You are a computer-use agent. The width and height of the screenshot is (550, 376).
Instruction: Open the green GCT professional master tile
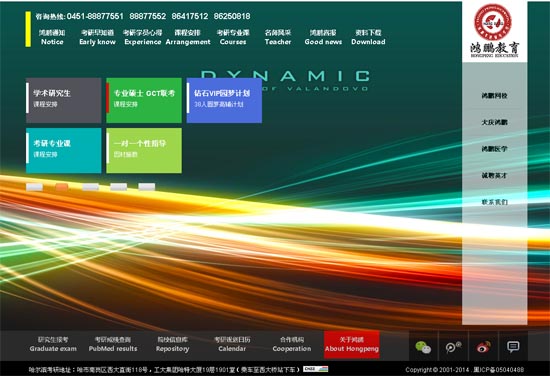click(x=144, y=100)
